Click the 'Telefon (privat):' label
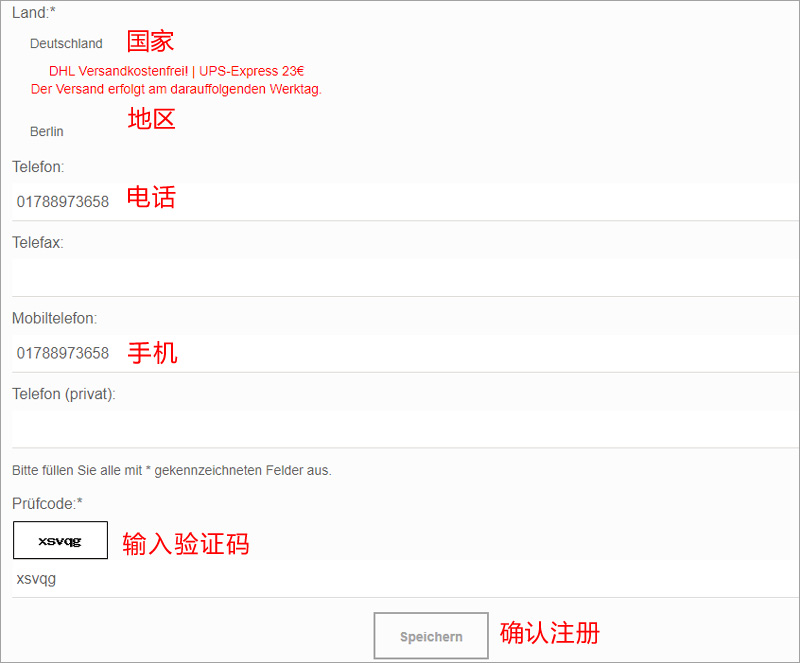 click(64, 394)
